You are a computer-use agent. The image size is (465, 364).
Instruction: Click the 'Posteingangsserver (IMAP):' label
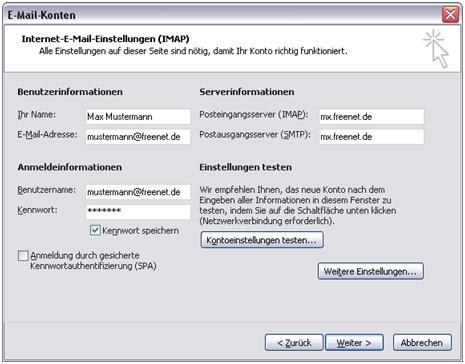point(254,115)
